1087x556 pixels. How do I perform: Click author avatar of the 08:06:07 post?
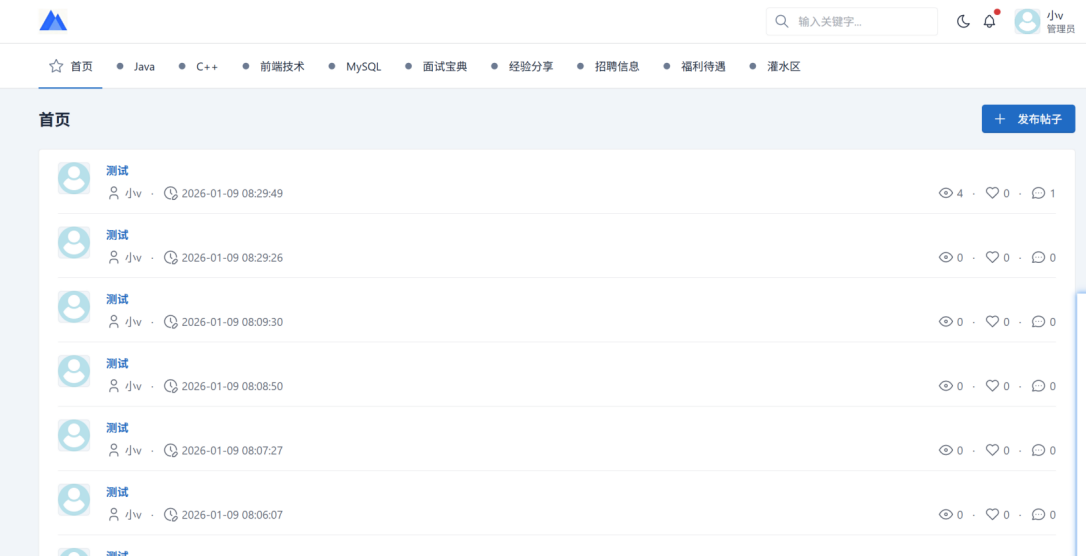click(73, 500)
